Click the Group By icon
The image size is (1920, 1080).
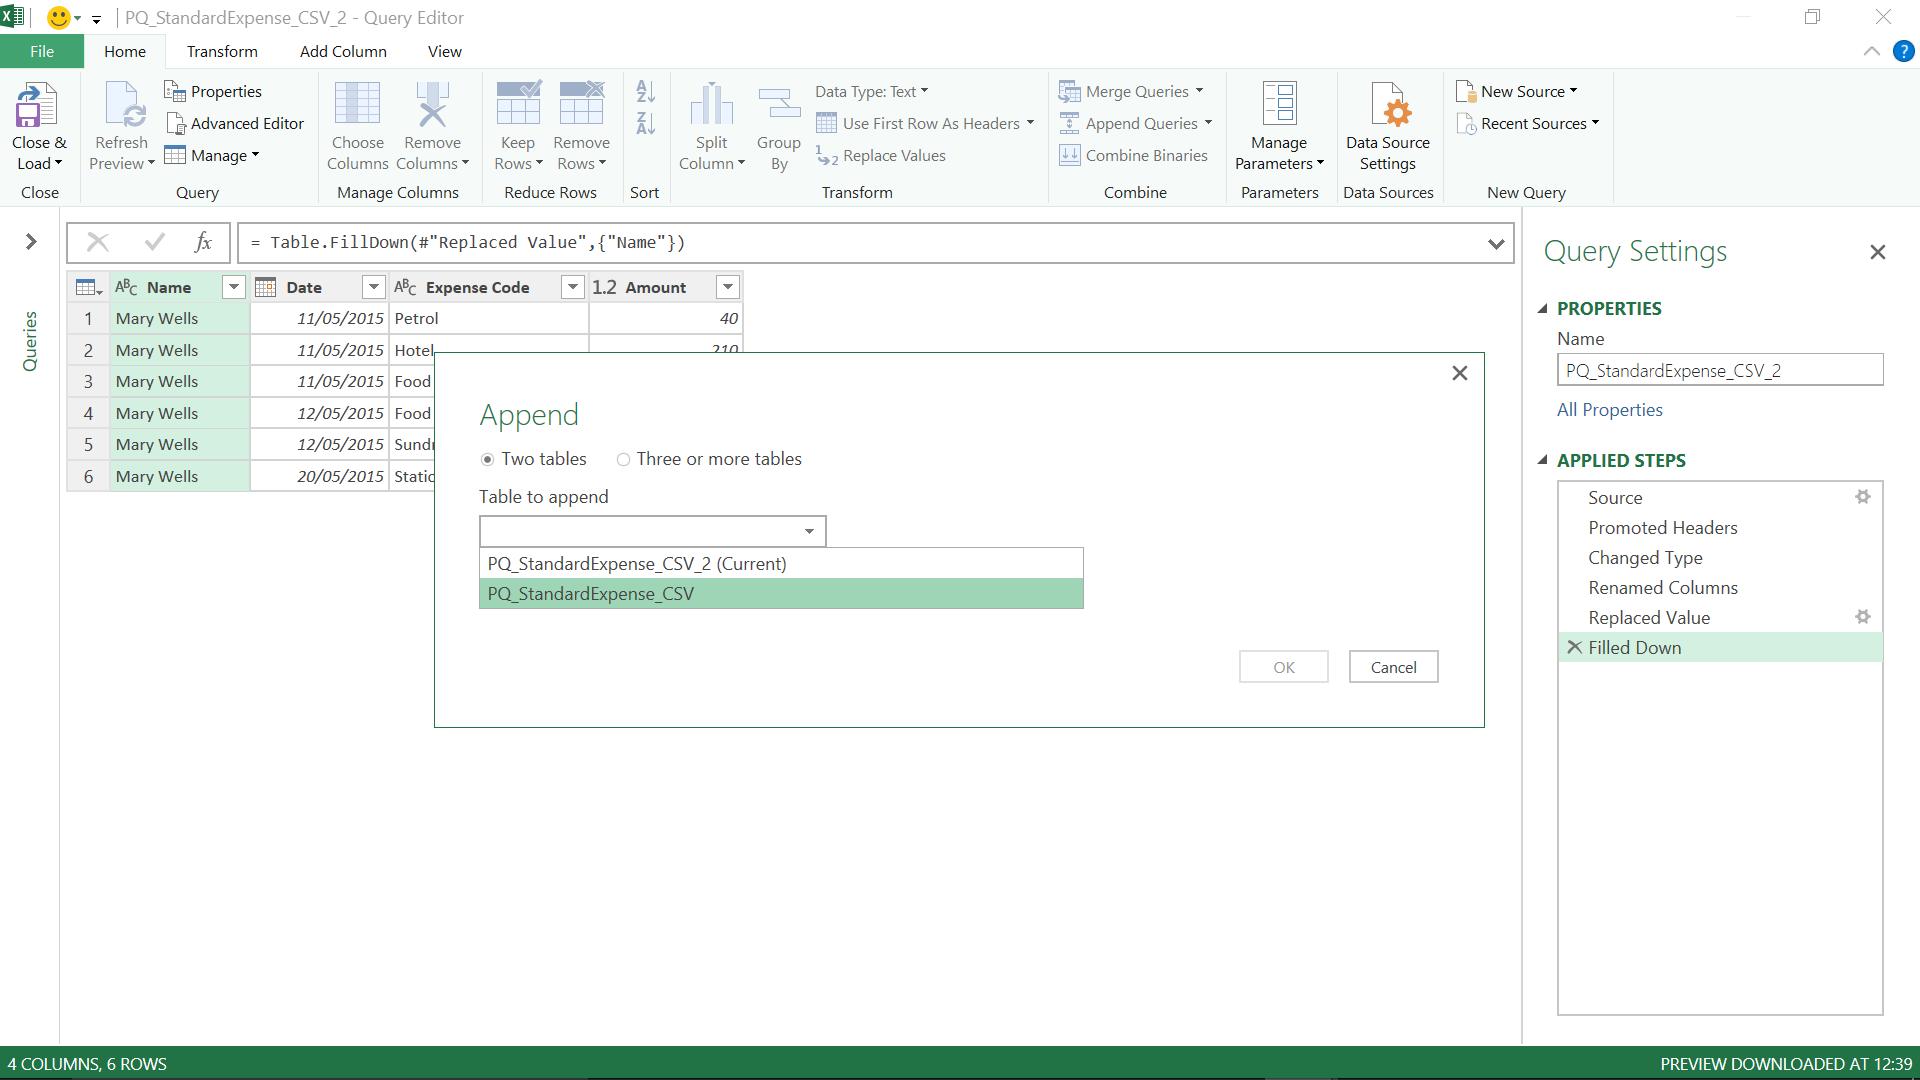779,105
